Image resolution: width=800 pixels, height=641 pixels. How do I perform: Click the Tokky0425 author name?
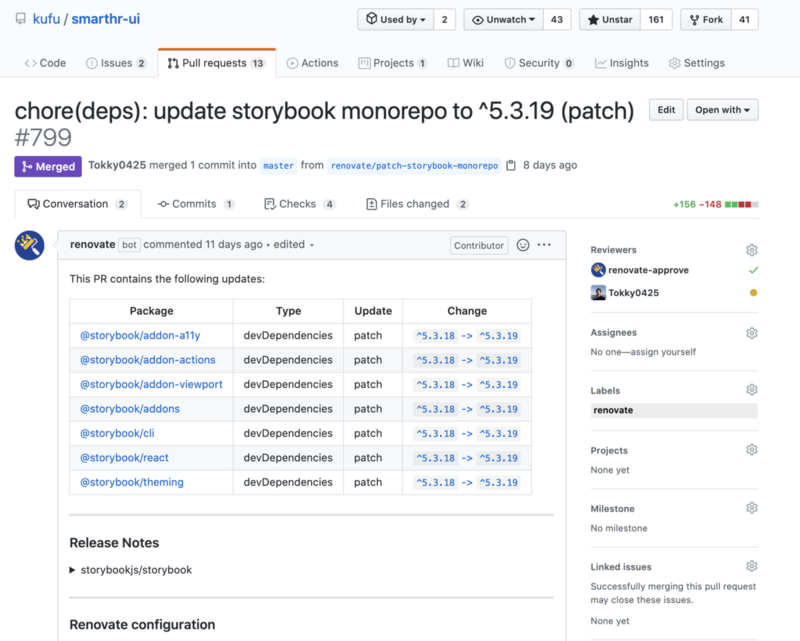point(117,165)
